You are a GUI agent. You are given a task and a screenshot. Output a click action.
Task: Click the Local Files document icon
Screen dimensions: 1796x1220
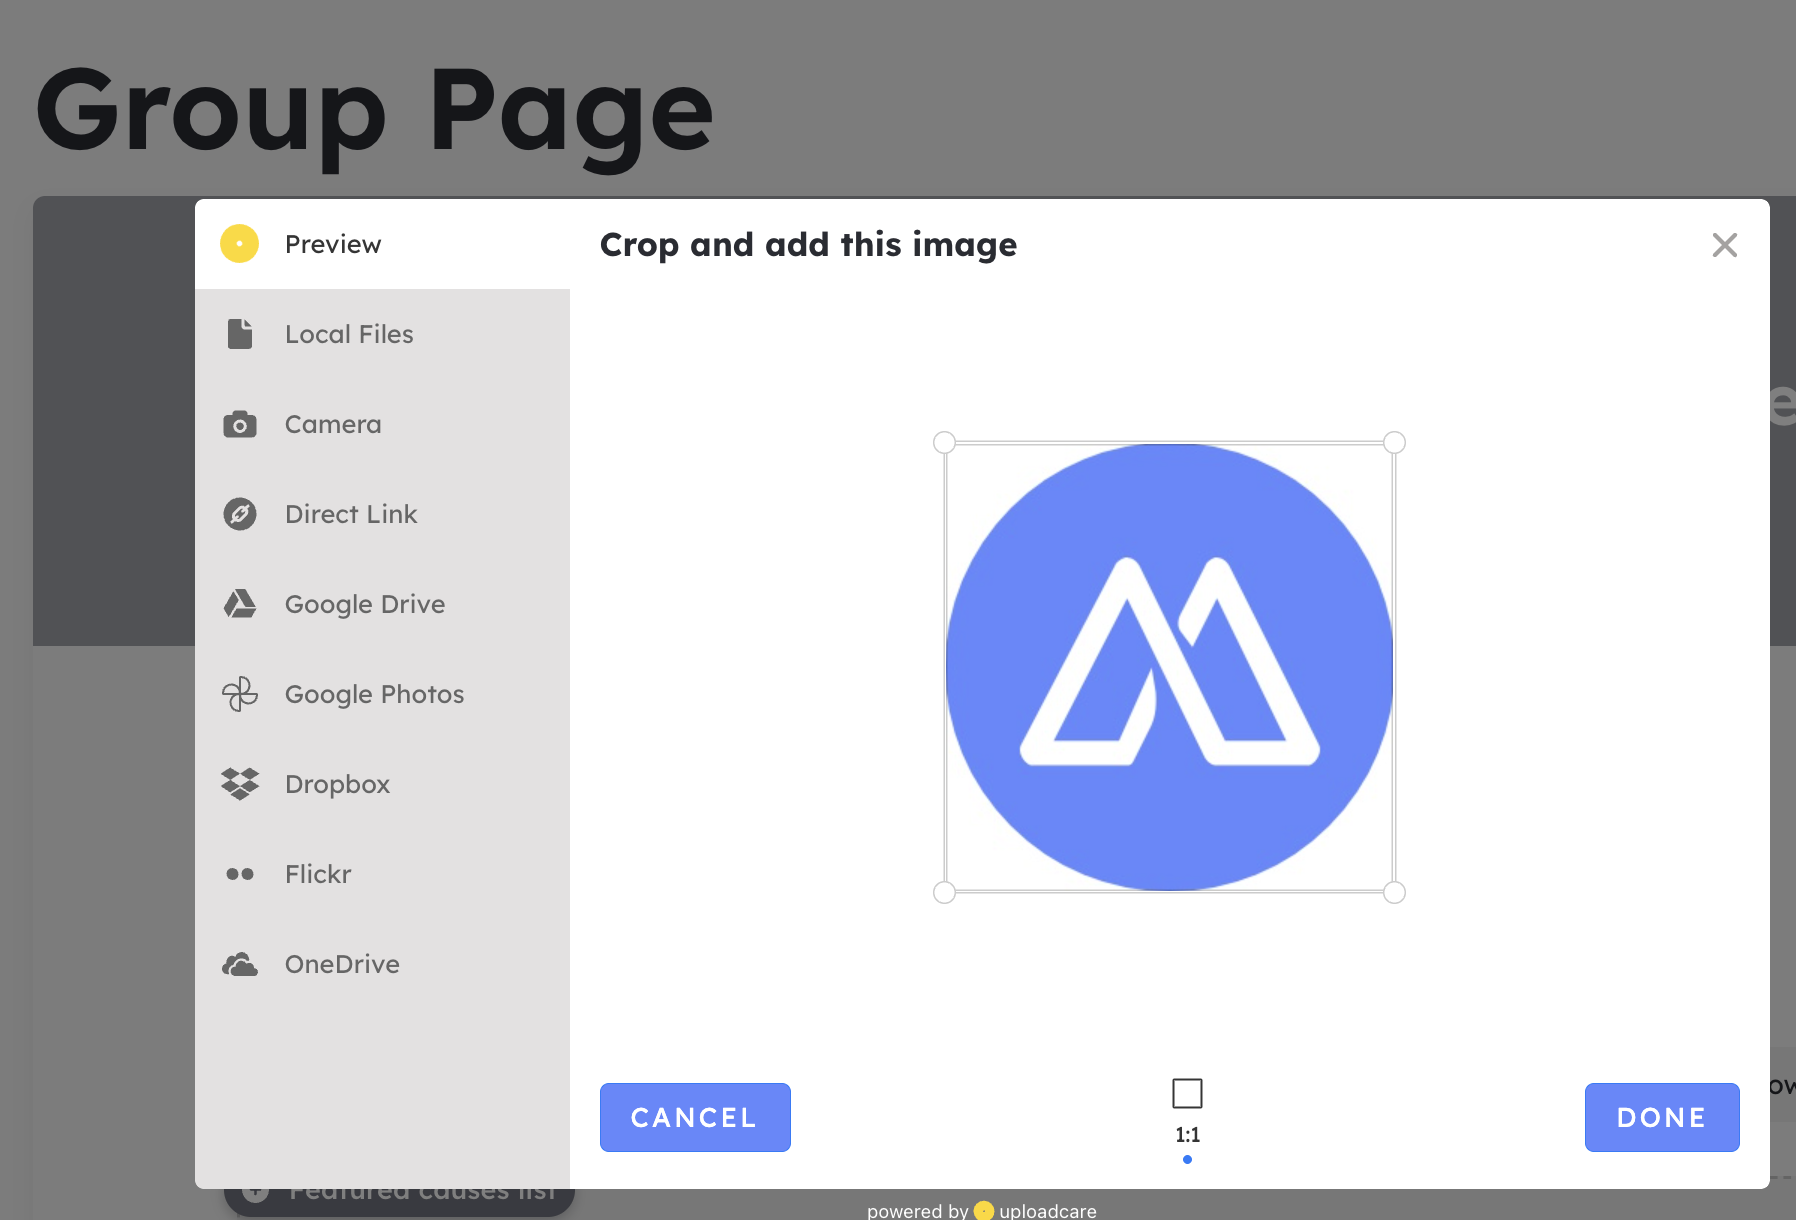240,334
